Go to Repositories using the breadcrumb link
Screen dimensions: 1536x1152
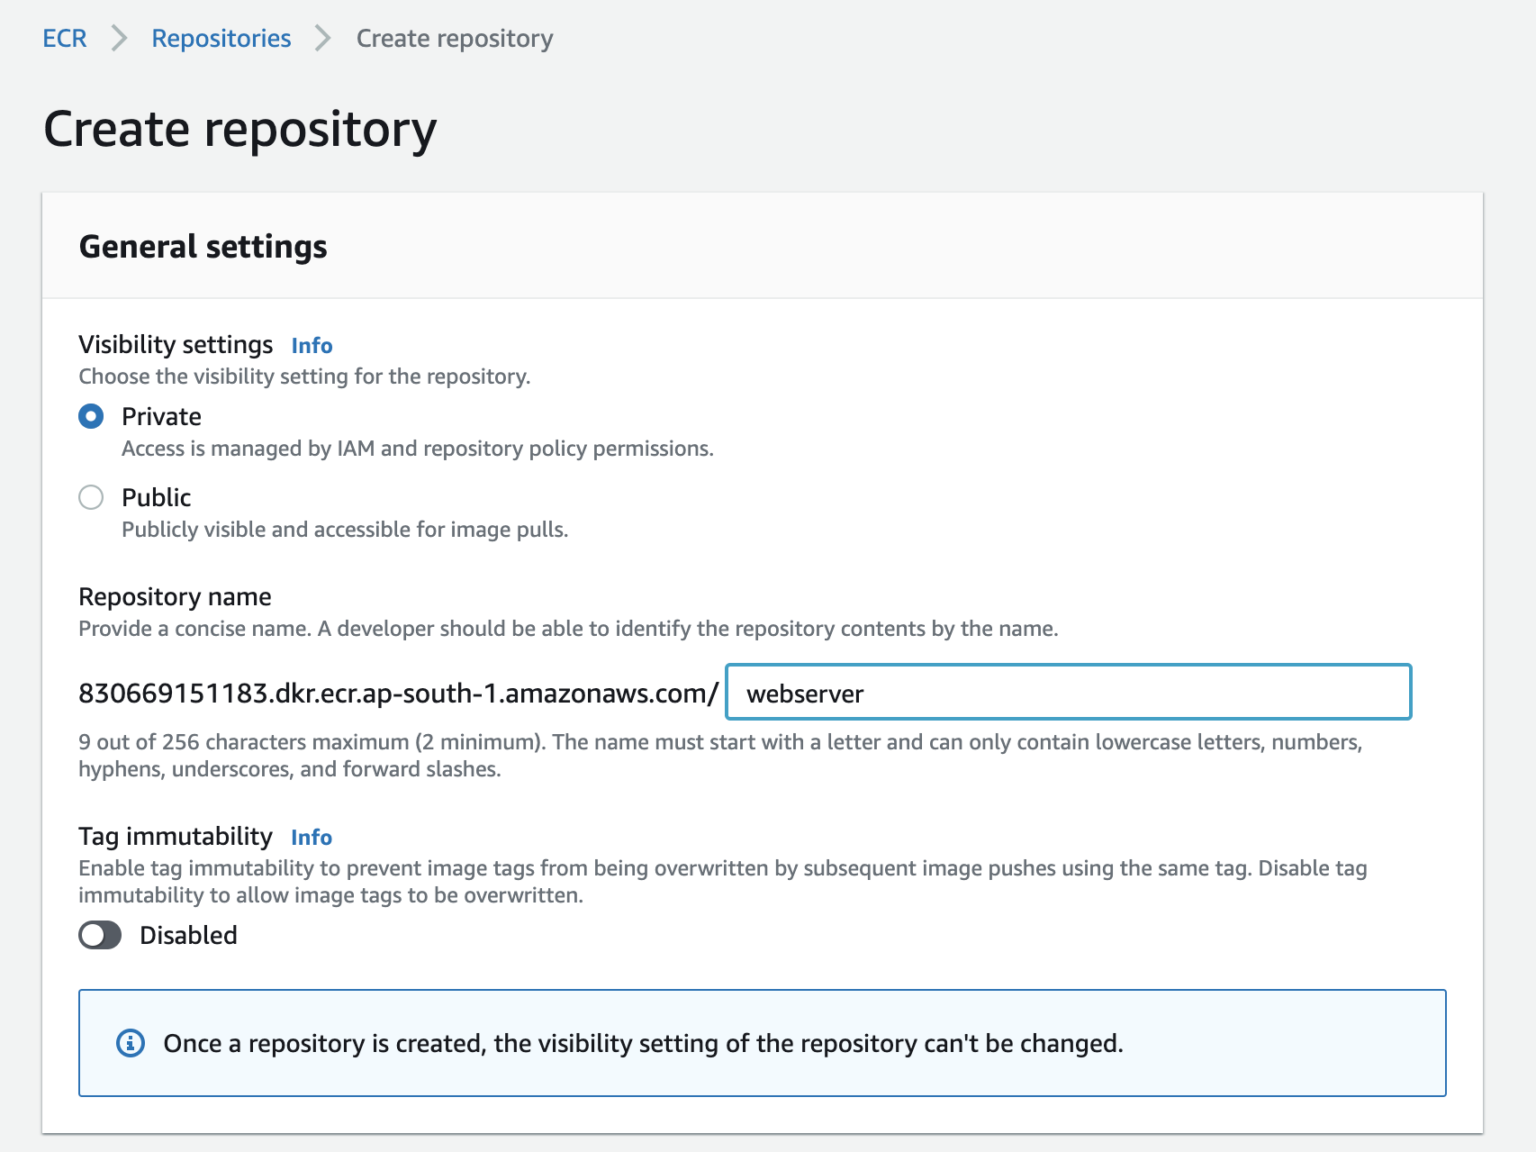click(221, 38)
